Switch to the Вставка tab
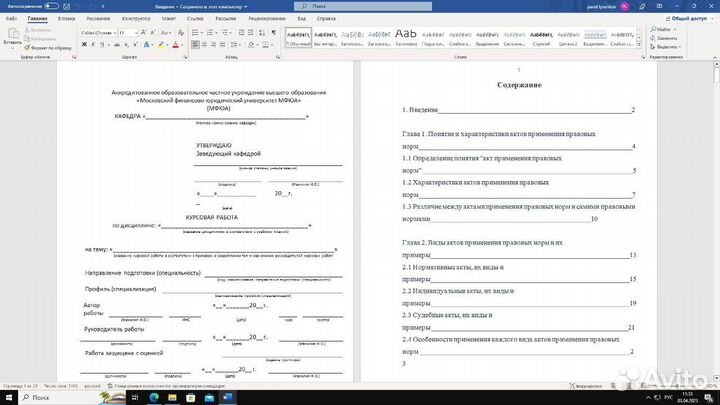This screenshot has height=405, width=720. coord(67,19)
